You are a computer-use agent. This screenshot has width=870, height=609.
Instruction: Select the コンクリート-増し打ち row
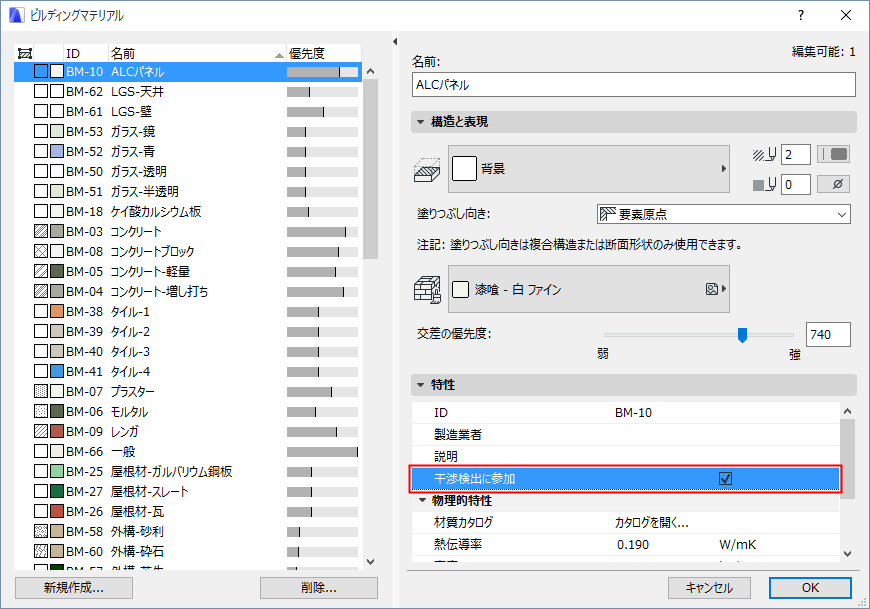(188, 291)
